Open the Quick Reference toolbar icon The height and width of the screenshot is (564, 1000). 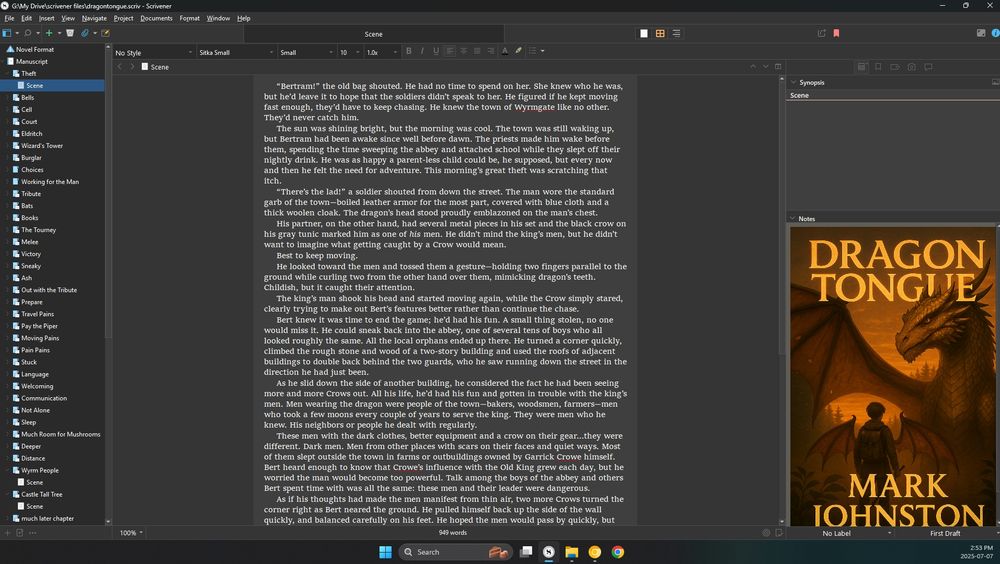[x=106, y=33]
